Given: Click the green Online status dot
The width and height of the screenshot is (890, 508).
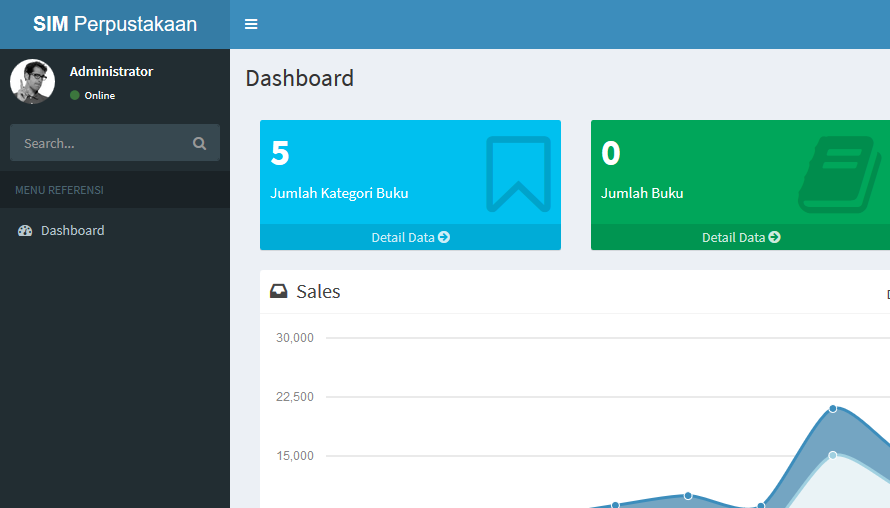Looking at the screenshot, I should 74,95.
